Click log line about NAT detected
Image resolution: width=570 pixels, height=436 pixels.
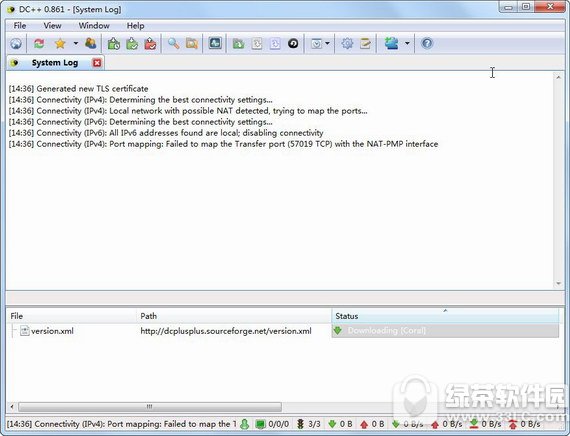[x=188, y=111]
